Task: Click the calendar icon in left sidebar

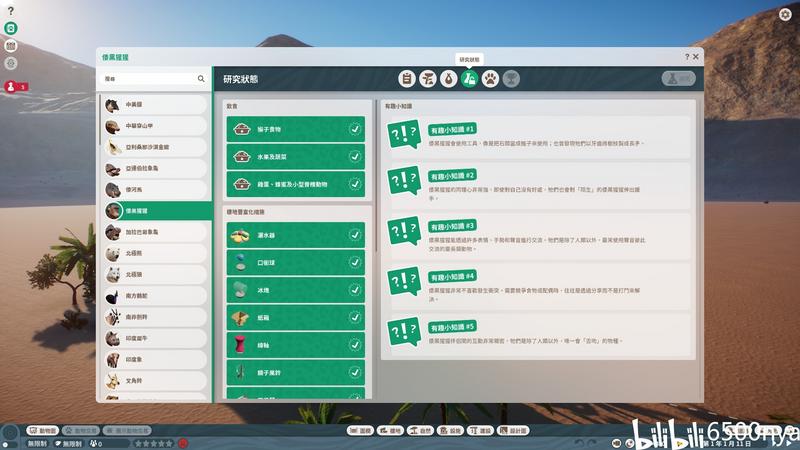Action: coord(11,46)
